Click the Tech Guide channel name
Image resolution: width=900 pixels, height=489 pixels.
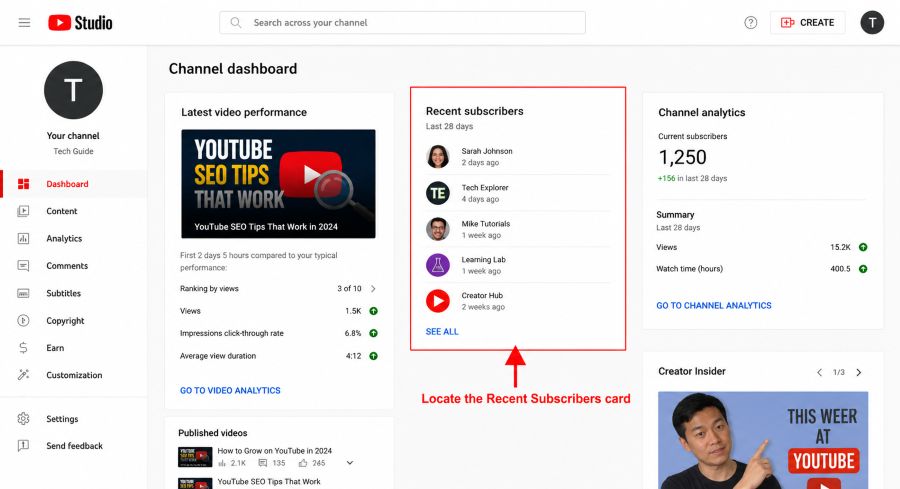point(73,151)
